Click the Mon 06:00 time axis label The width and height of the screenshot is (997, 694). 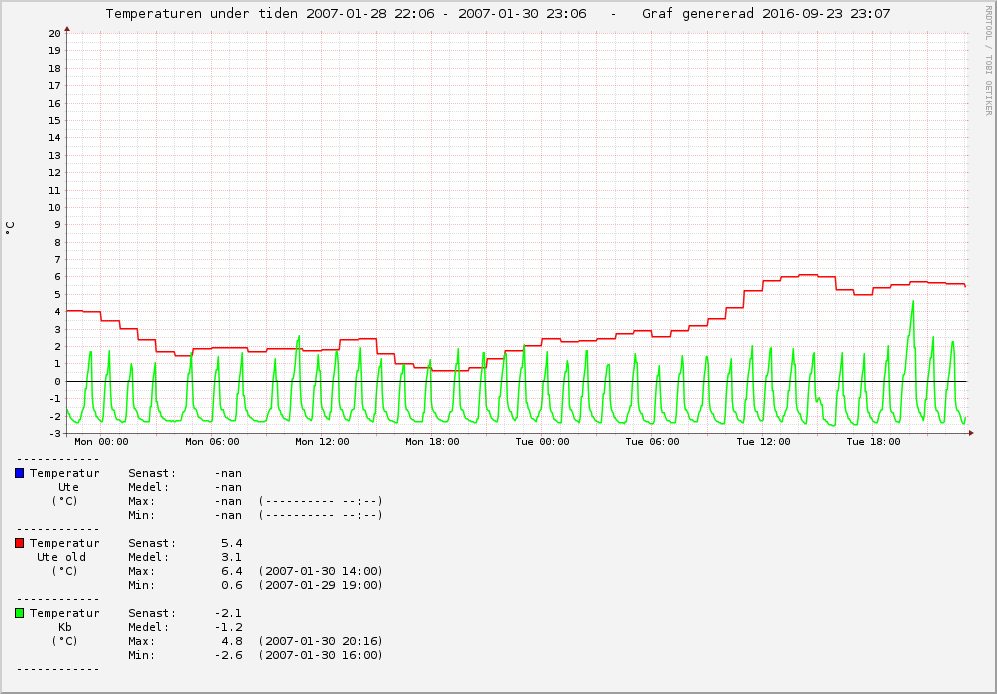212,441
